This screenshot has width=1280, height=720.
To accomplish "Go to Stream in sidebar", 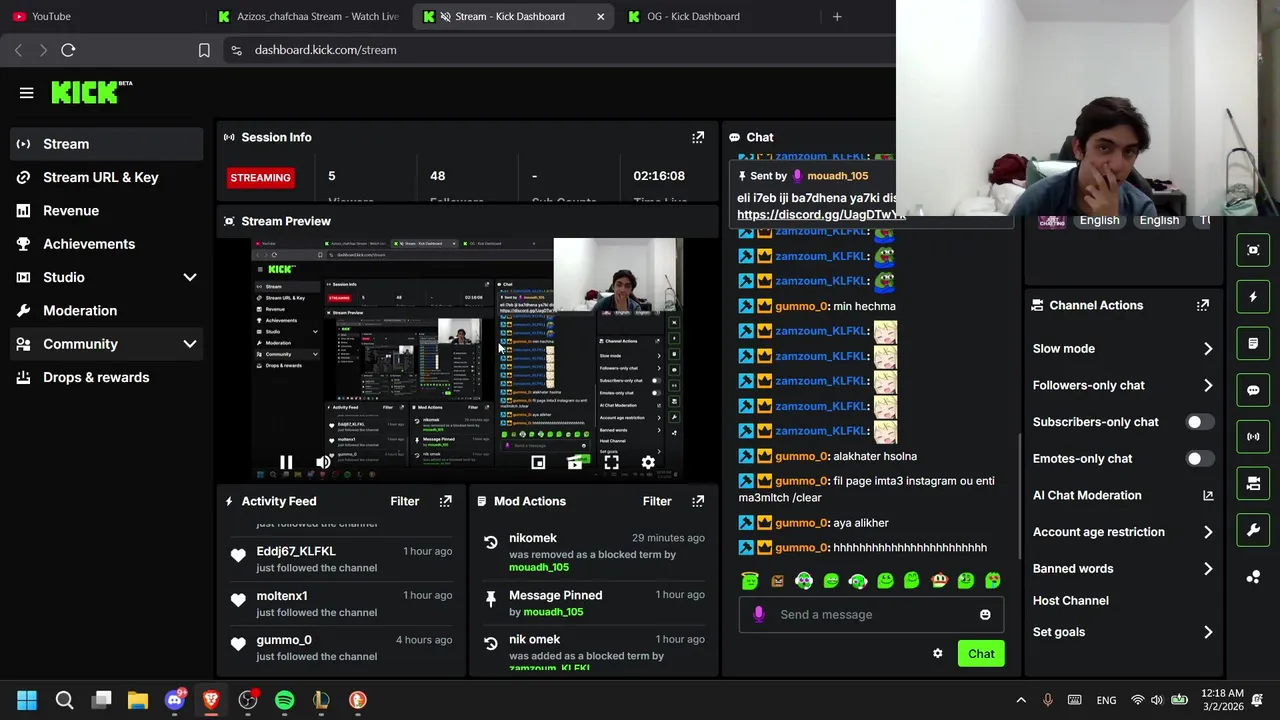I will [108, 144].
